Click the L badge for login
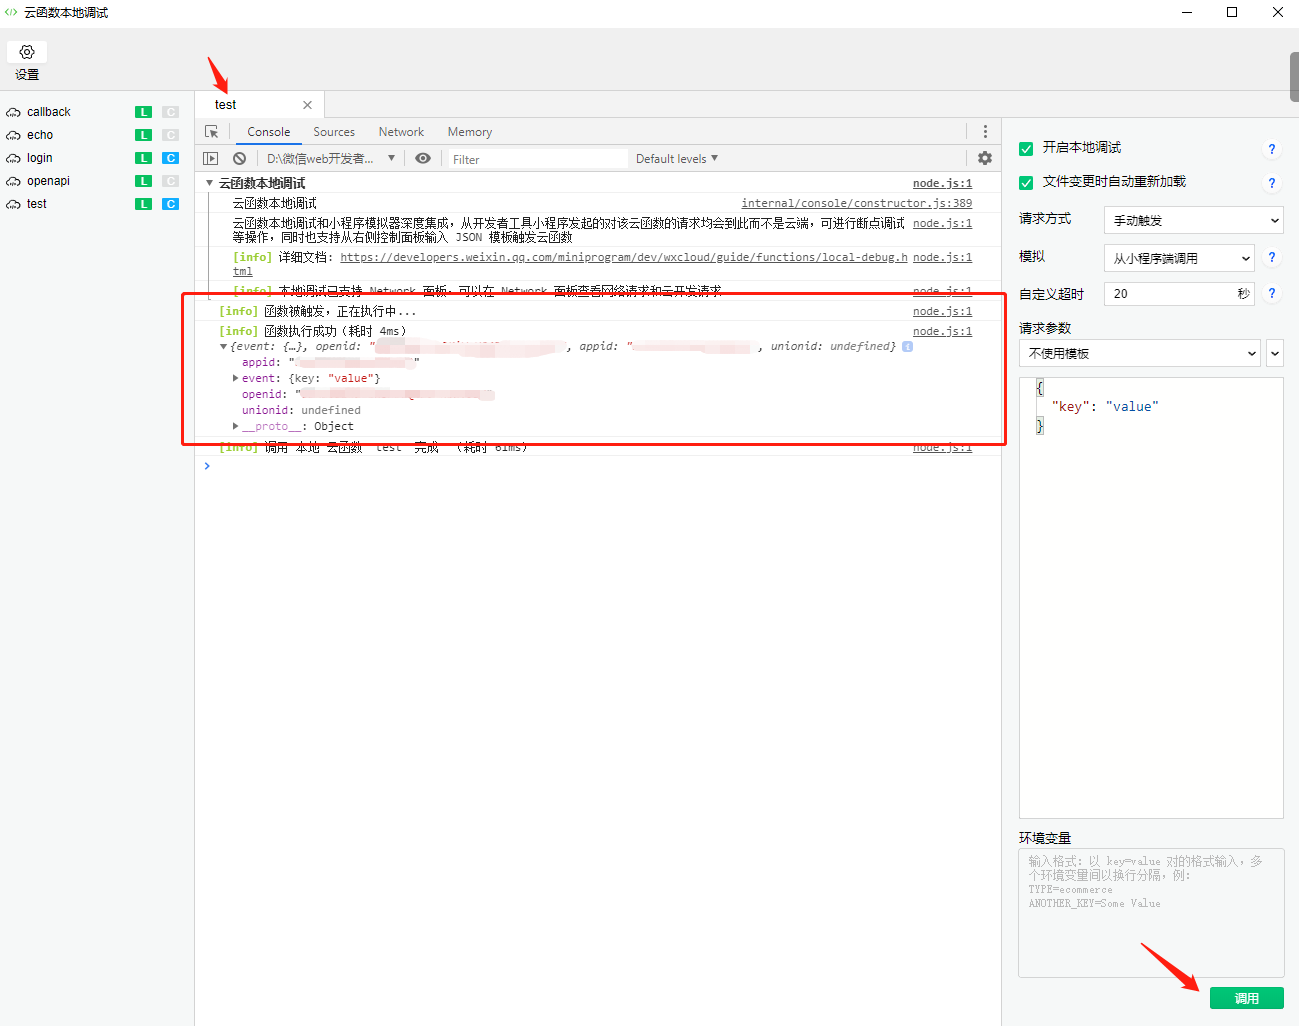Viewport: 1299px width, 1026px height. 144,158
